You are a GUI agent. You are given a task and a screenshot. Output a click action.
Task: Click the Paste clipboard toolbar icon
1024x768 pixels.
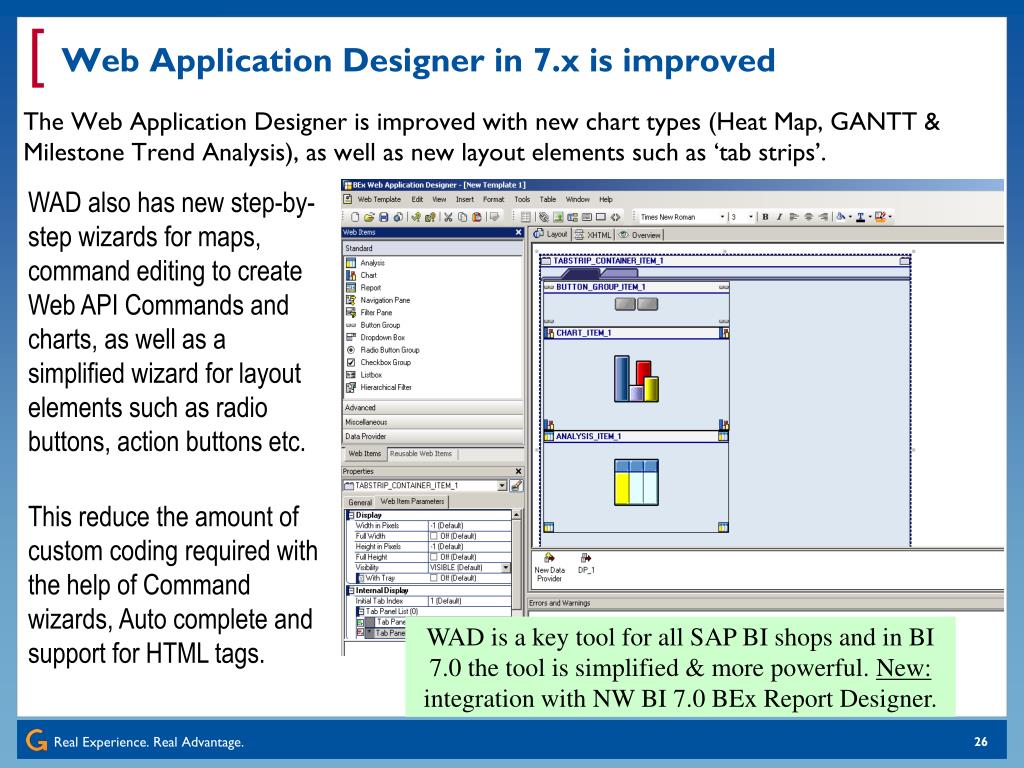pos(477,217)
